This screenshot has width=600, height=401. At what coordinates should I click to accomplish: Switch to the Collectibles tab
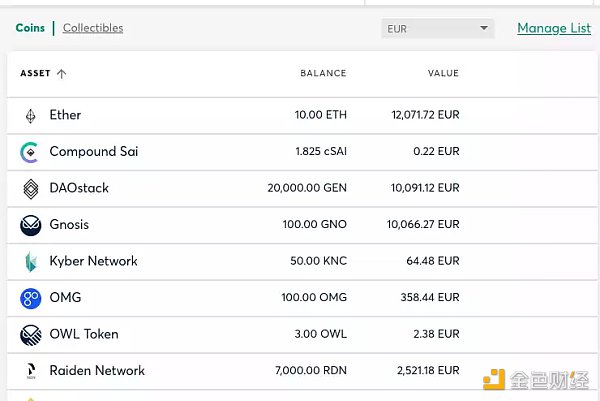[x=93, y=28]
